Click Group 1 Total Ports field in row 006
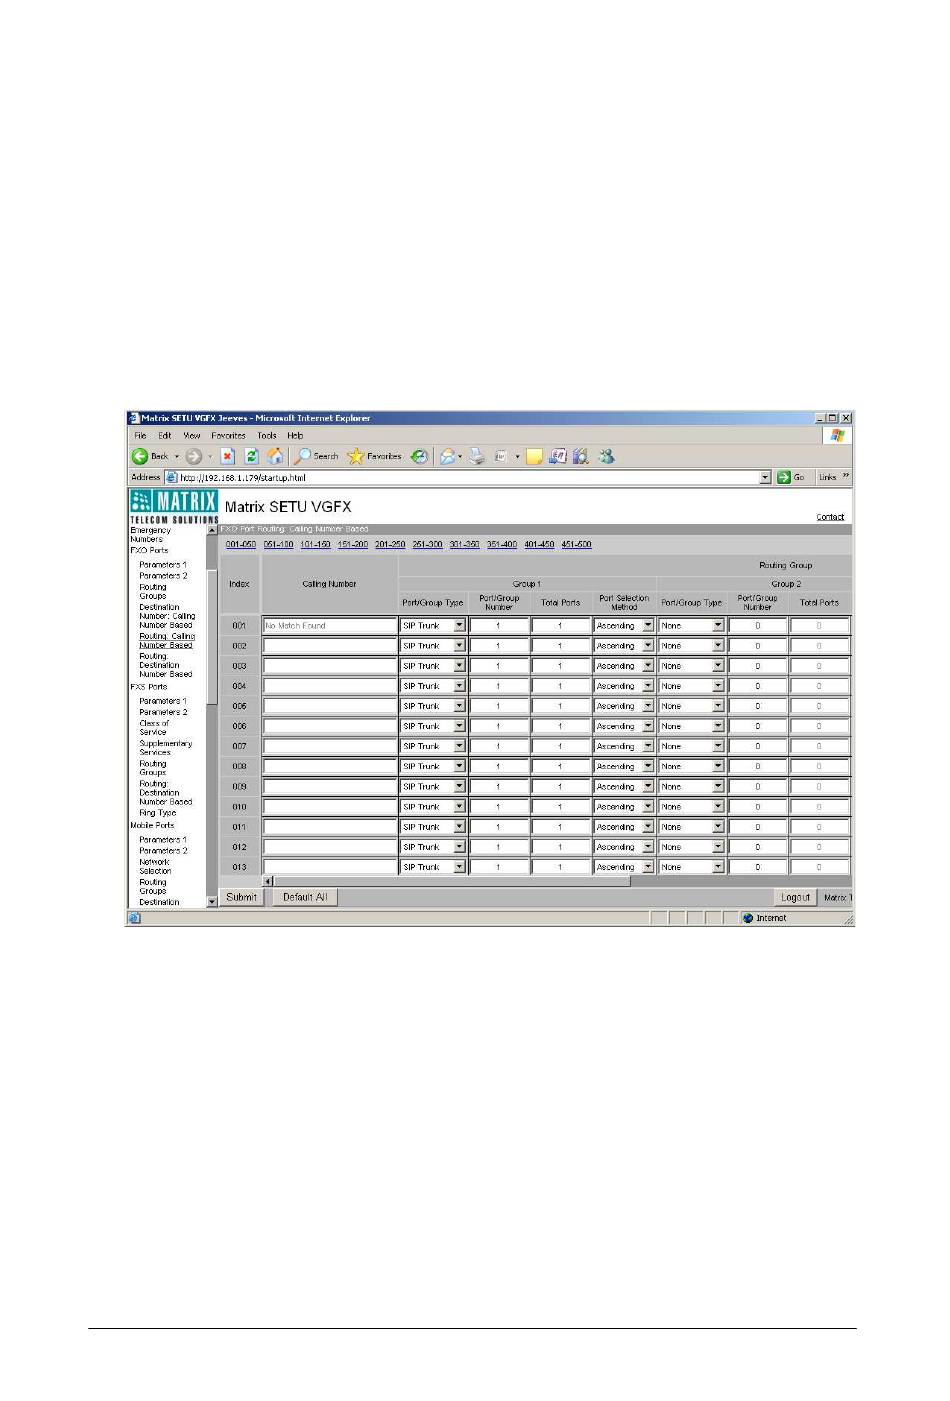This screenshot has height=1401, width=950. 560,726
